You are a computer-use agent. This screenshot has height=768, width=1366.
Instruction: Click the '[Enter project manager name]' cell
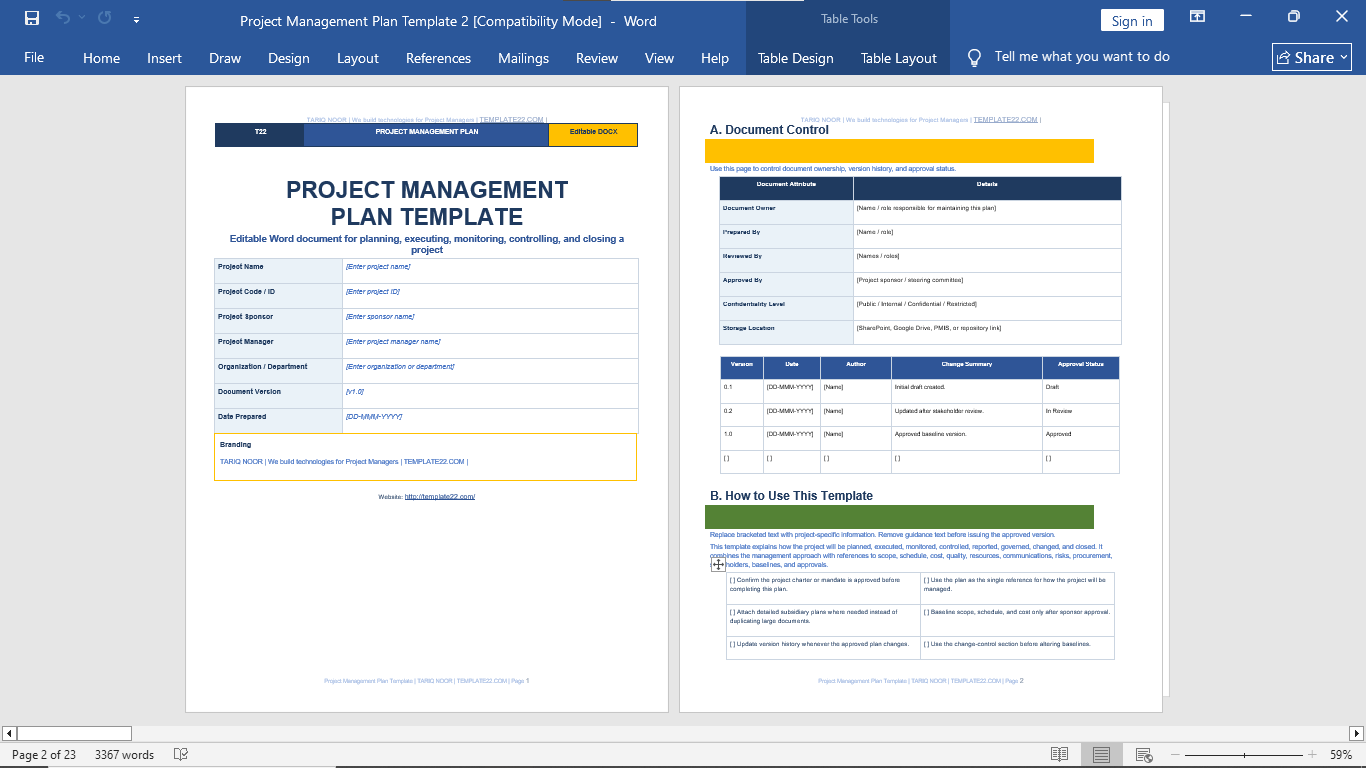click(490, 345)
